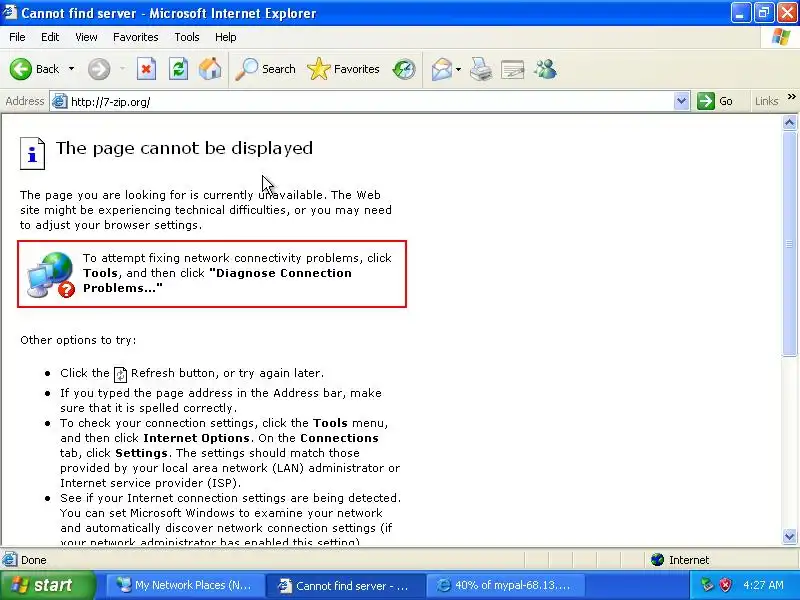Expand the Links toolbar chevron
This screenshot has height=600, width=800.
click(792, 97)
